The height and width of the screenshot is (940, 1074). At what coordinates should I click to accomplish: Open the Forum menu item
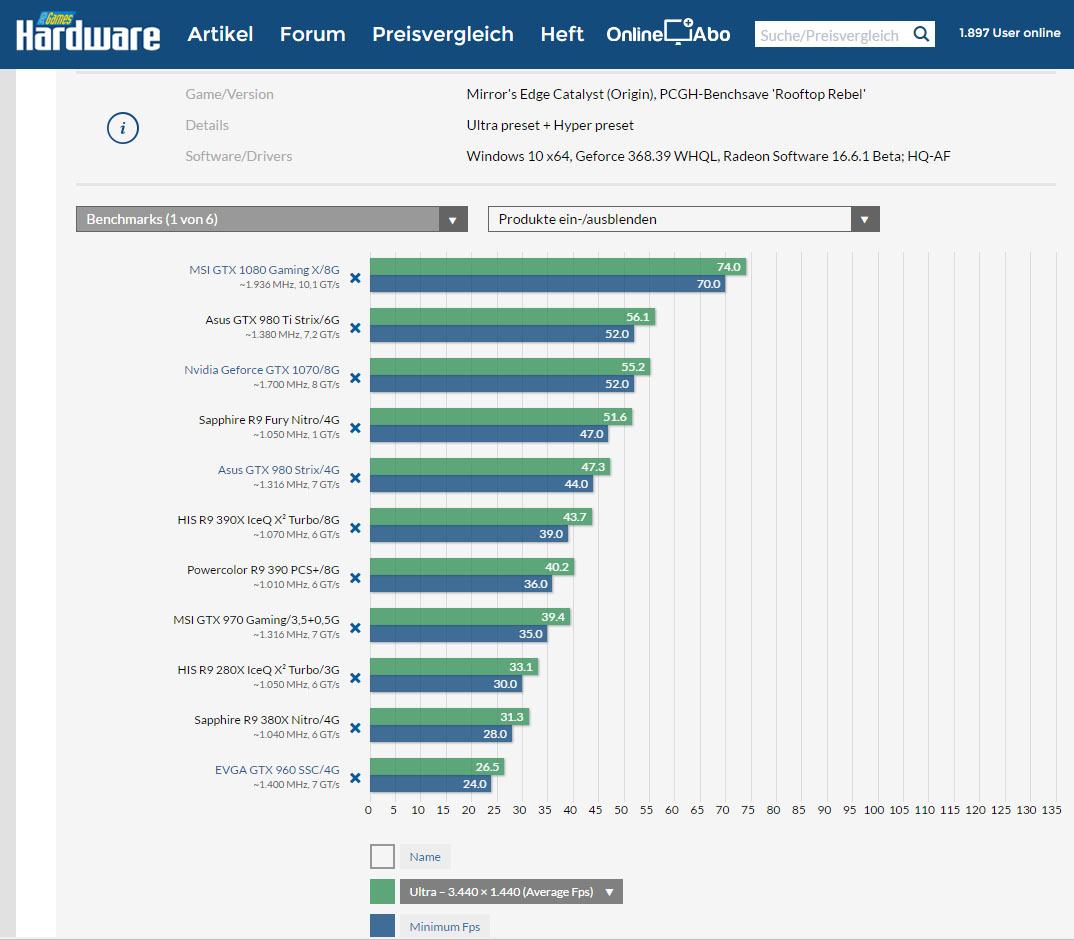pos(312,34)
